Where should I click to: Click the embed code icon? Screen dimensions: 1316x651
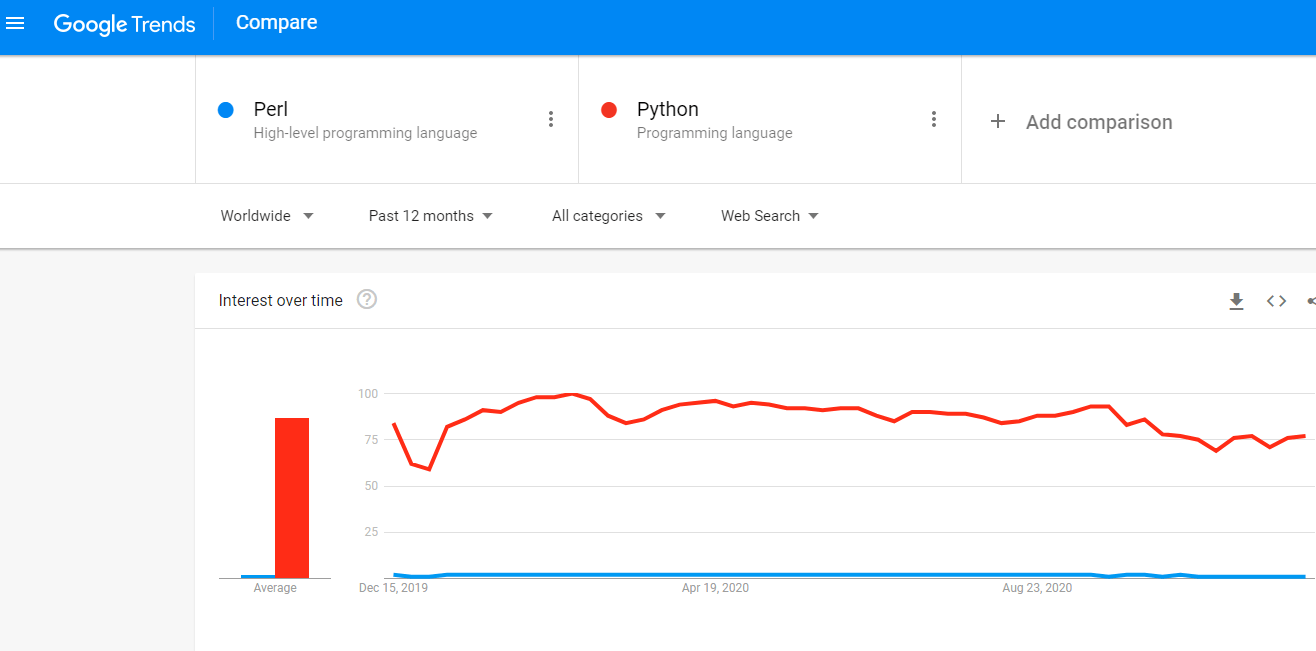(x=1276, y=301)
